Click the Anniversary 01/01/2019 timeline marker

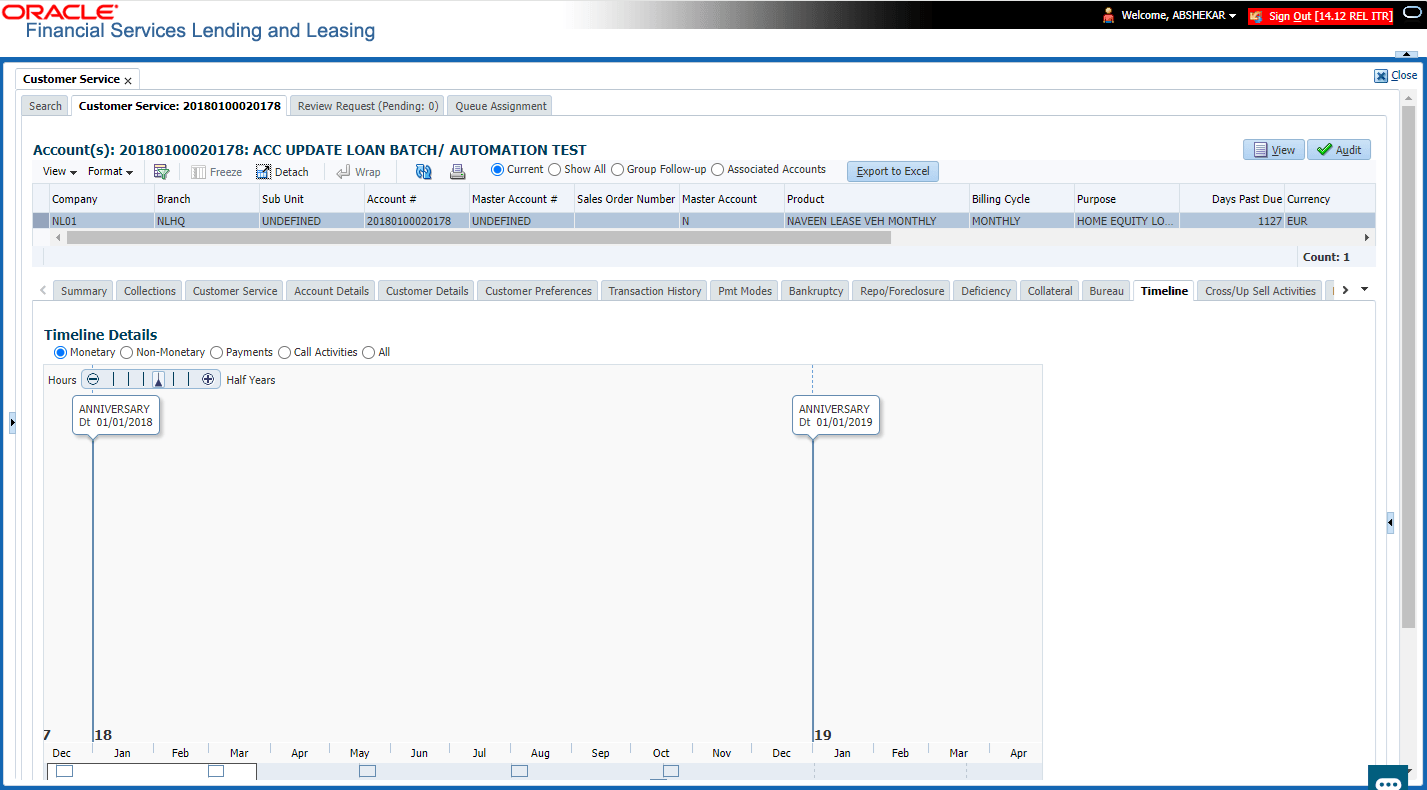(835, 415)
